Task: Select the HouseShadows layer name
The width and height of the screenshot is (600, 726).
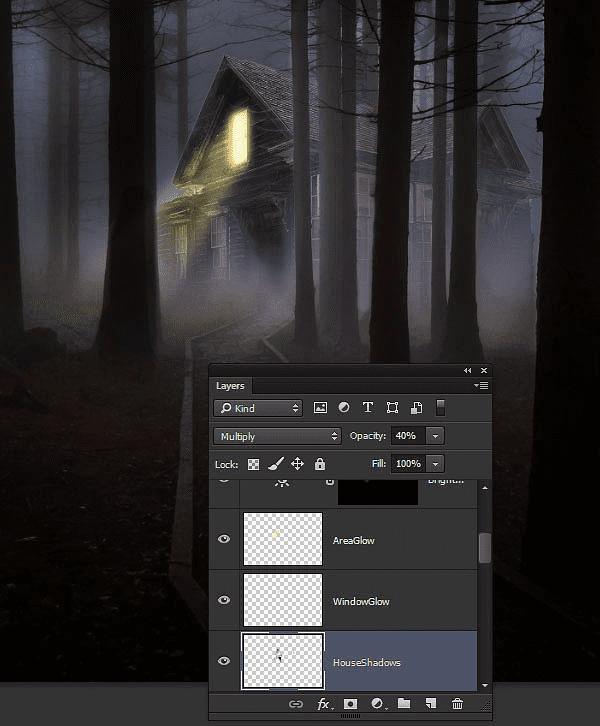Action: click(x=367, y=663)
